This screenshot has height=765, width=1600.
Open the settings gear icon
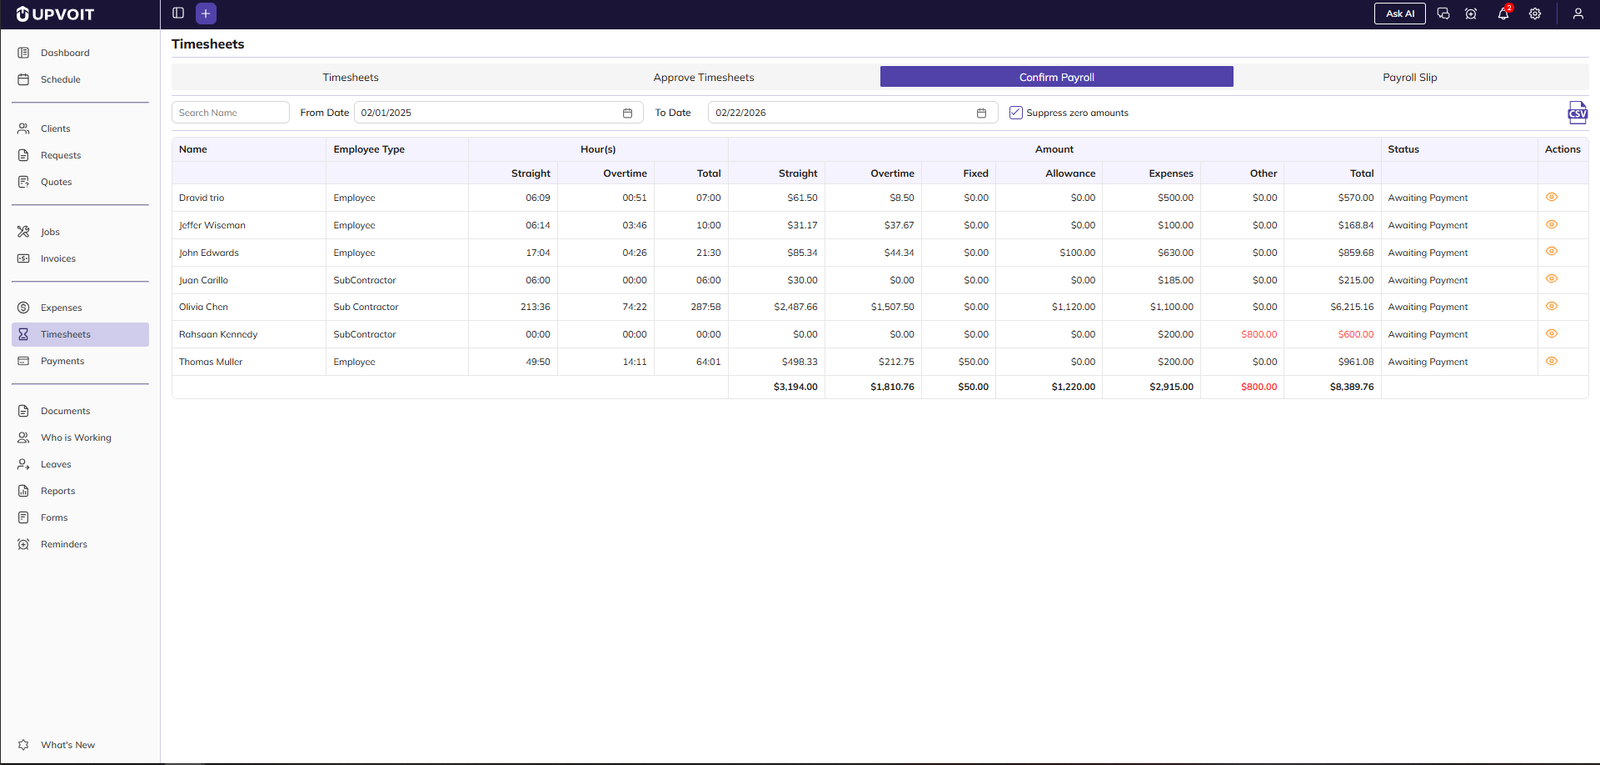pyautogui.click(x=1535, y=14)
